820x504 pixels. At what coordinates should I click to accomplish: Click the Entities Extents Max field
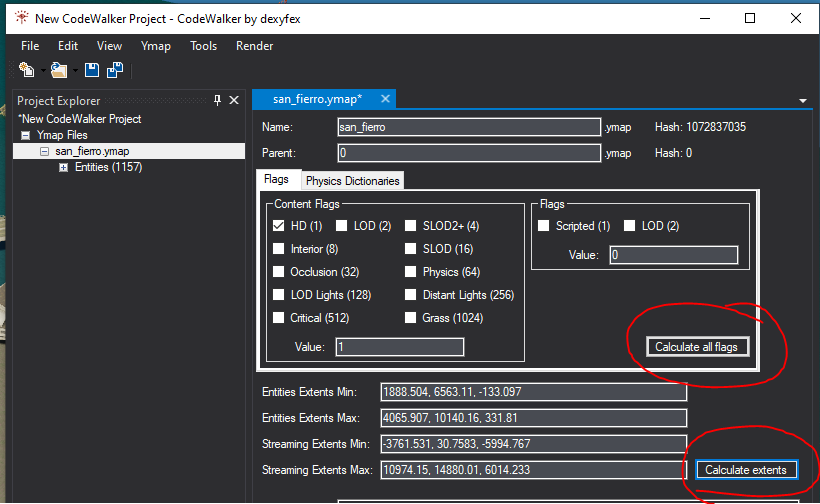(x=533, y=418)
